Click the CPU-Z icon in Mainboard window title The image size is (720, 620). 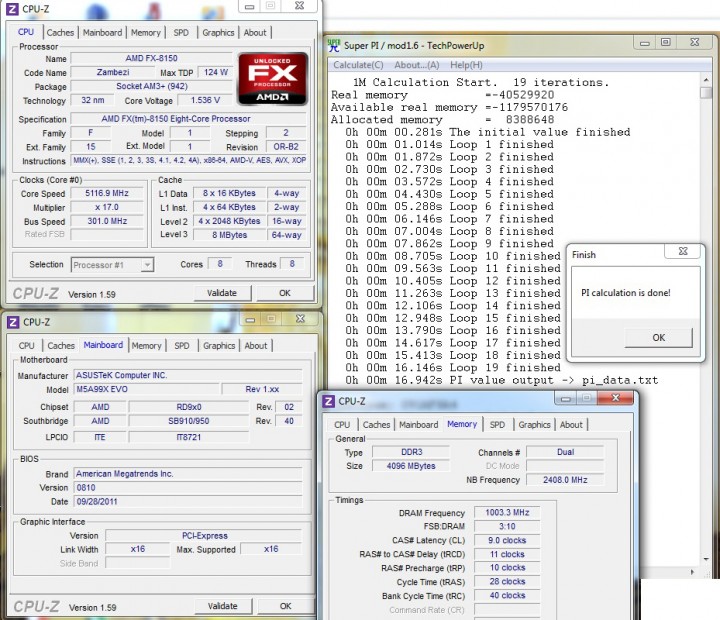pyautogui.click(x=13, y=322)
